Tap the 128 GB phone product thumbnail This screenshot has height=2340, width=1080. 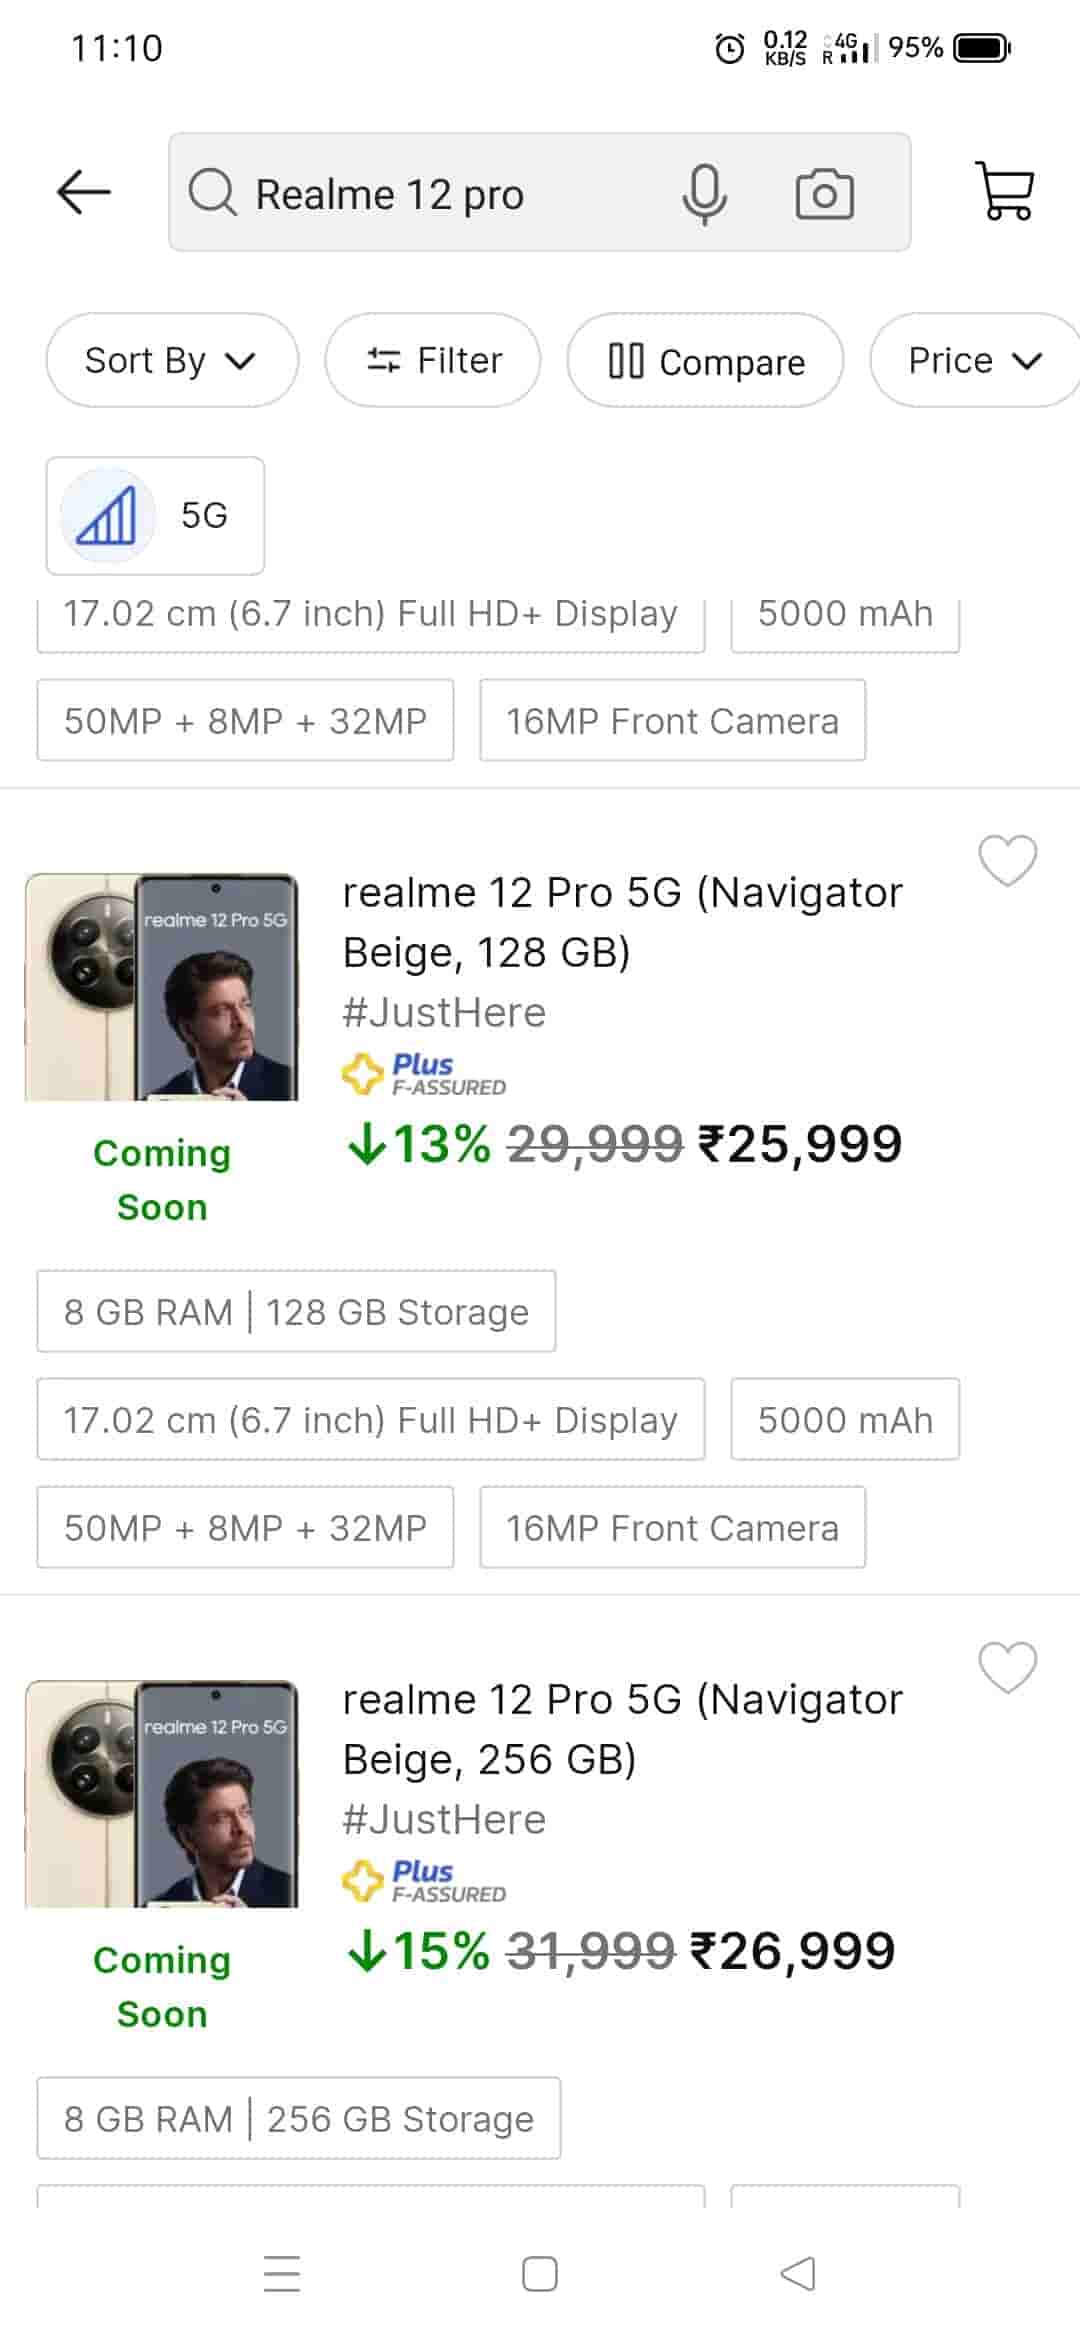[x=162, y=987]
